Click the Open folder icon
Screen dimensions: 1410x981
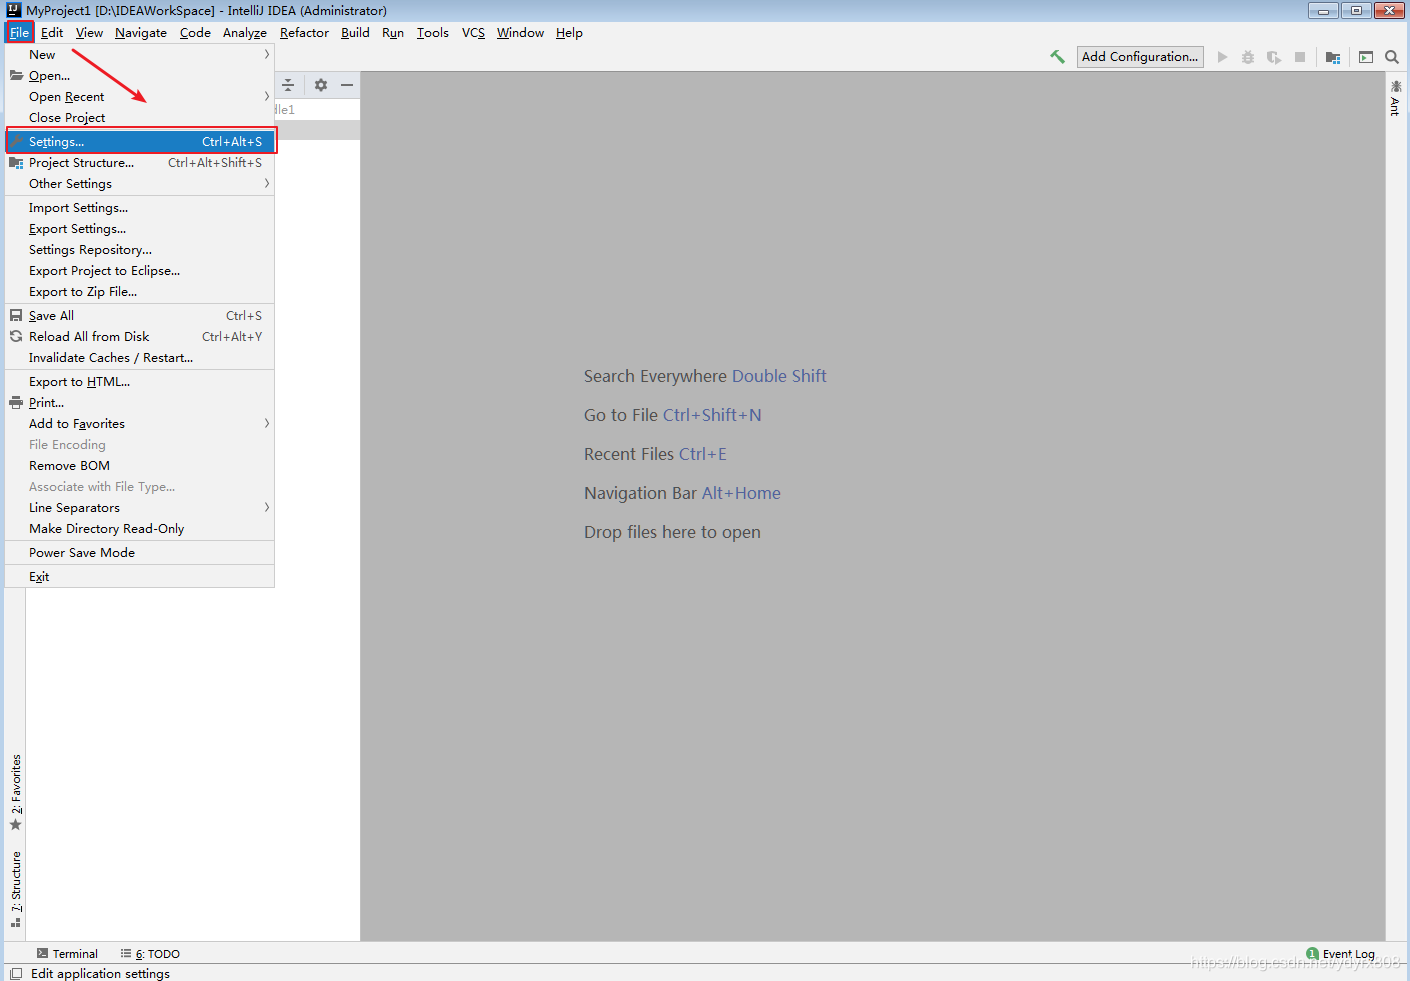click(x=16, y=75)
